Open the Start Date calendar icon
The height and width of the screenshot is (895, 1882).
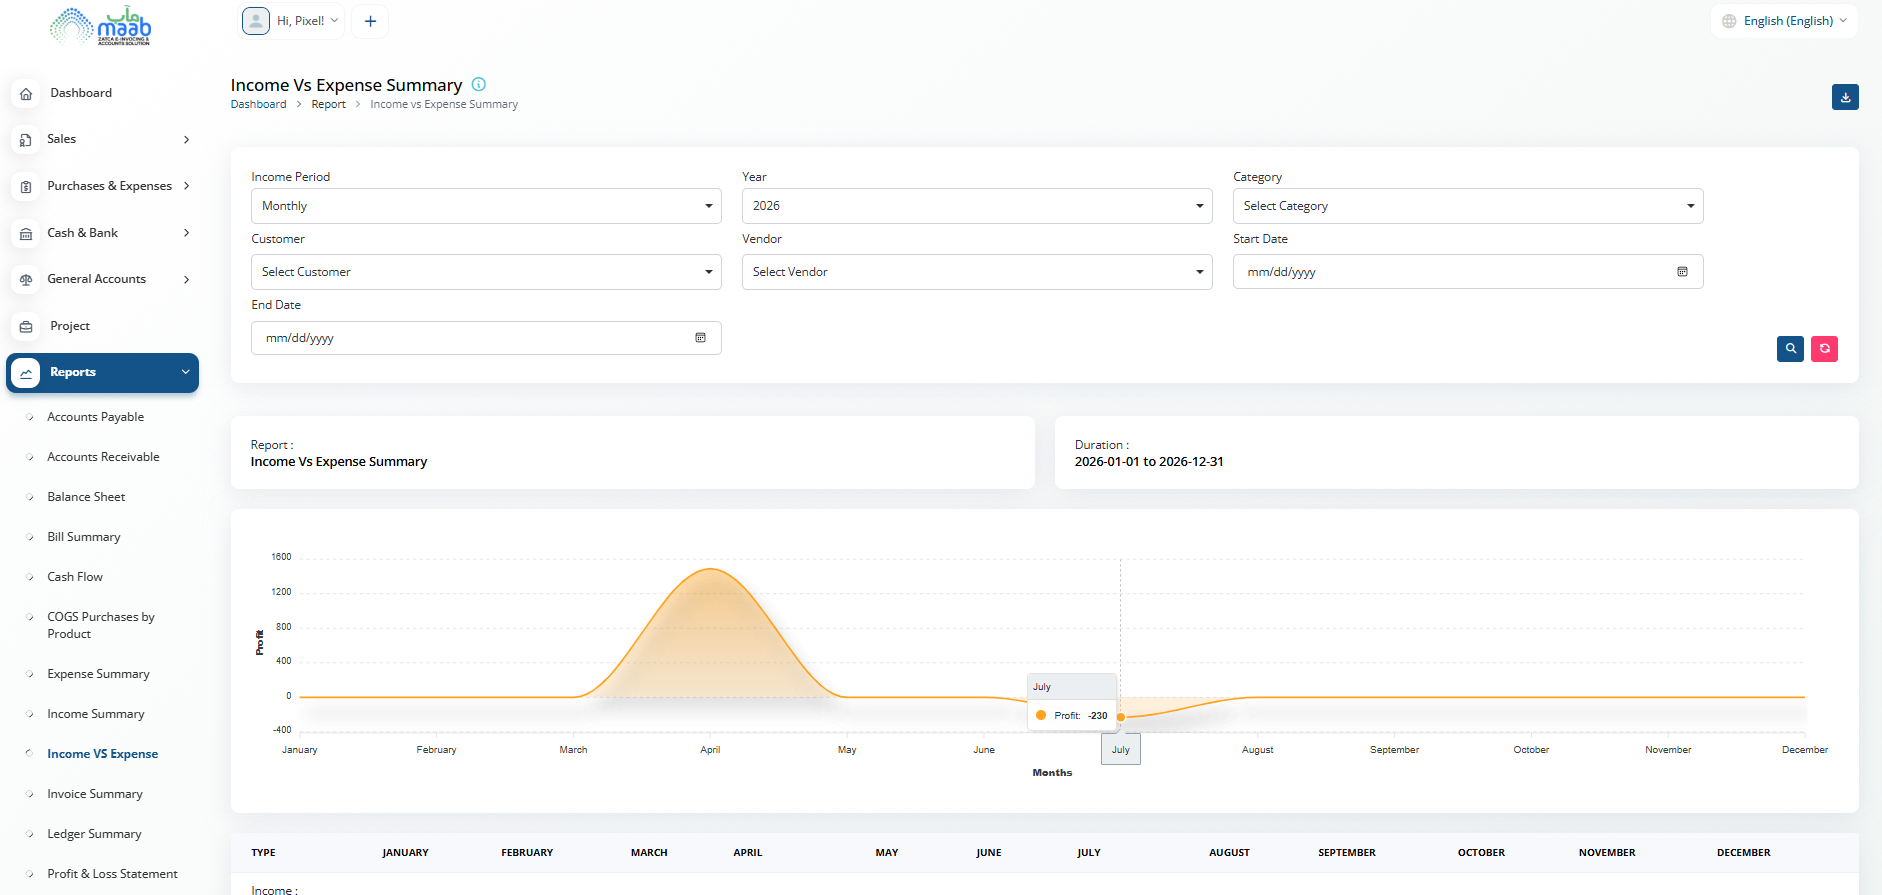pos(1682,272)
